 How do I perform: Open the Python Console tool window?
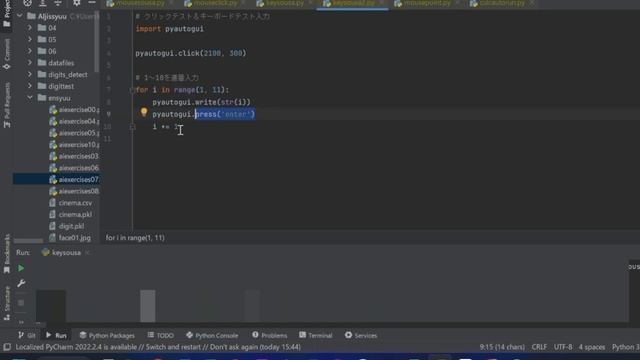pyautogui.click(x=212, y=335)
